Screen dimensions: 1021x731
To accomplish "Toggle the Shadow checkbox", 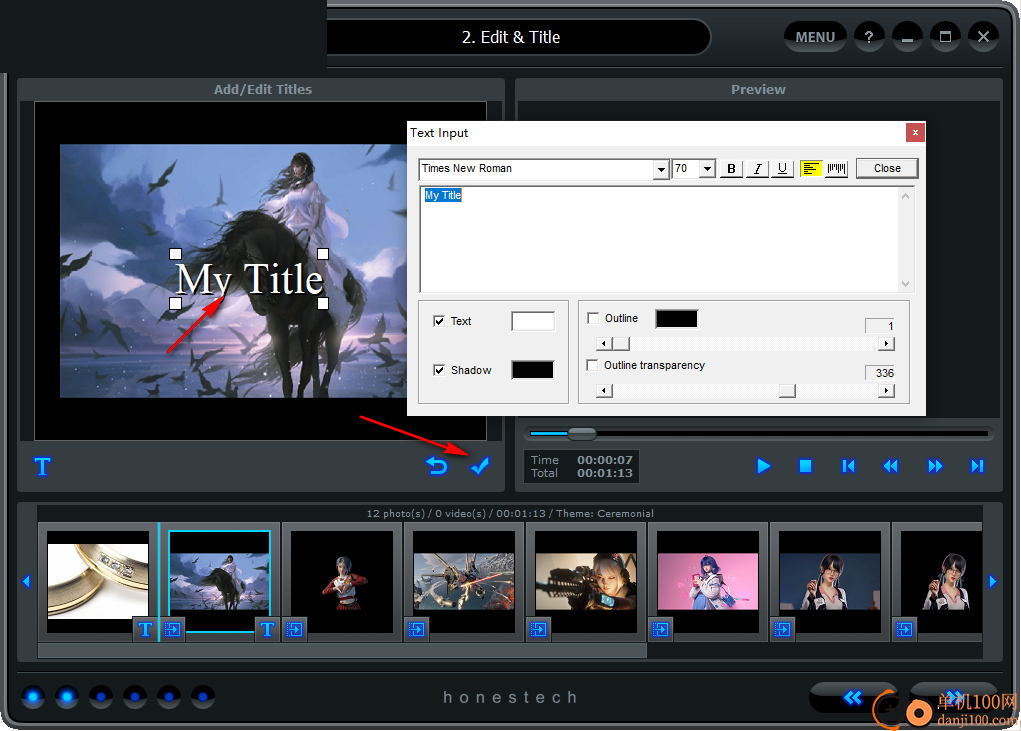I will pos(439,370).
